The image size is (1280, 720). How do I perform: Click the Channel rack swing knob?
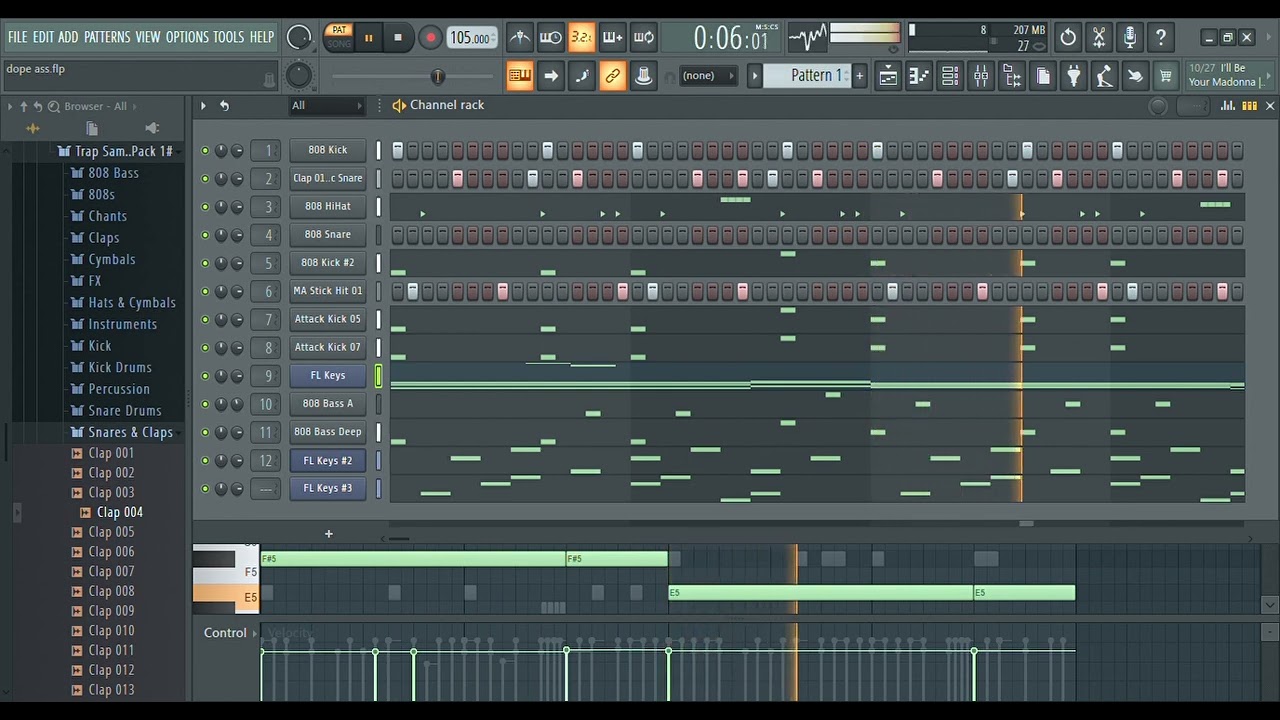pyautogui.click(x=1158, y=106)
